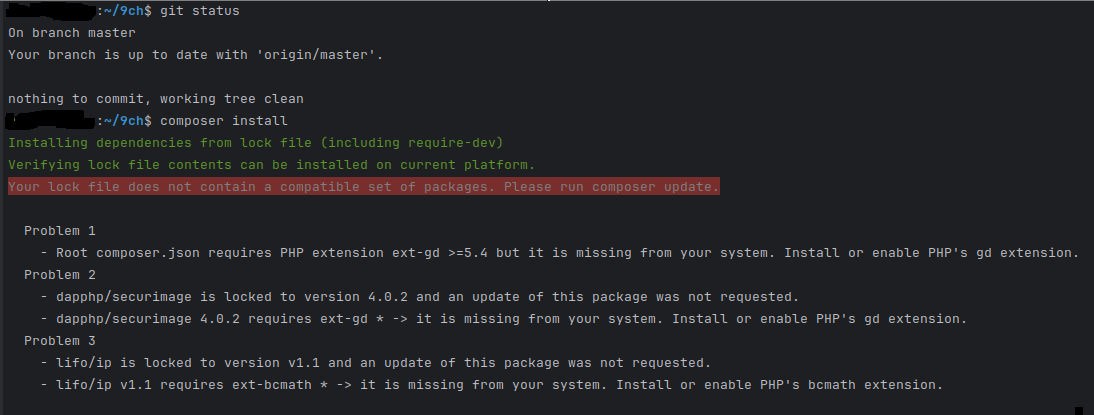1094x415 pixels.
Task: Click 'lifo/ip v1.1 requires ext-bcmath' line
Action: [x=491, y=385]
